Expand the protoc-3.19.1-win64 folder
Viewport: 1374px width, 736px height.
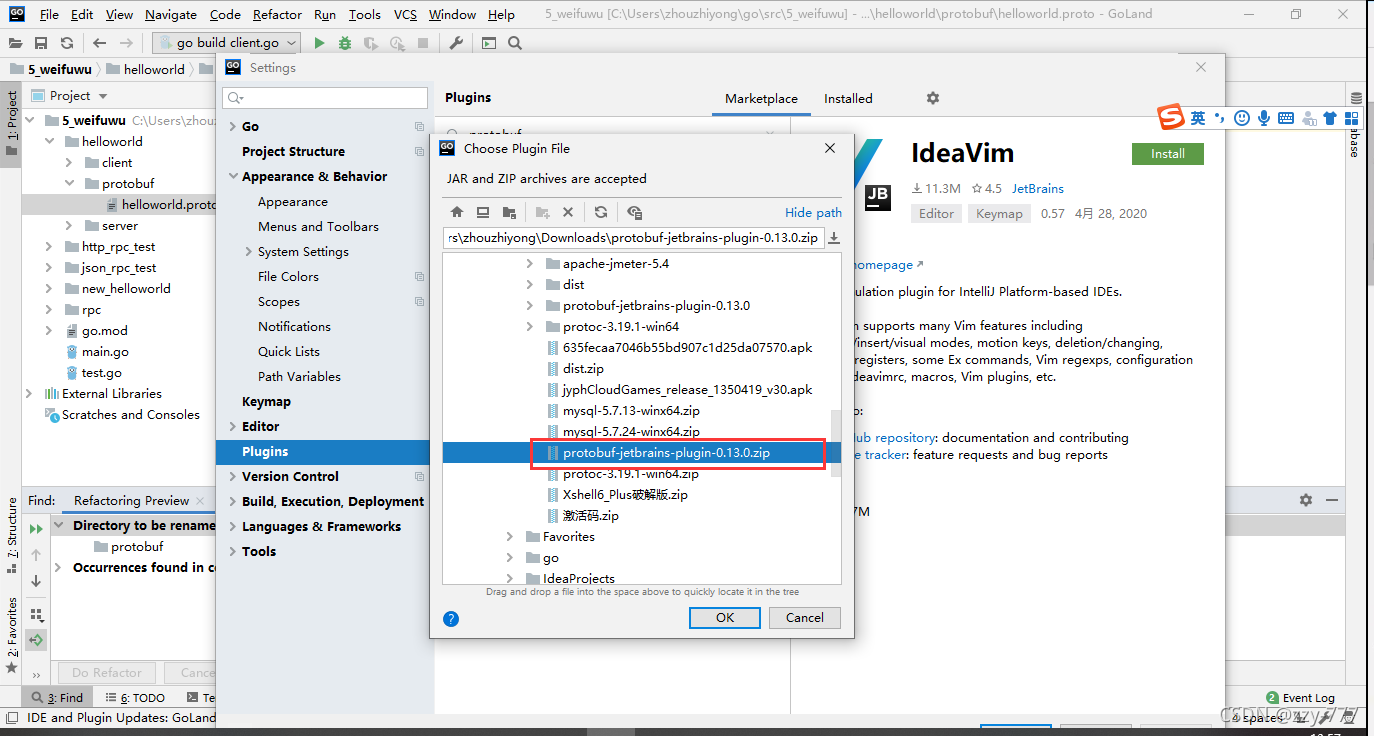pos(530,327)
